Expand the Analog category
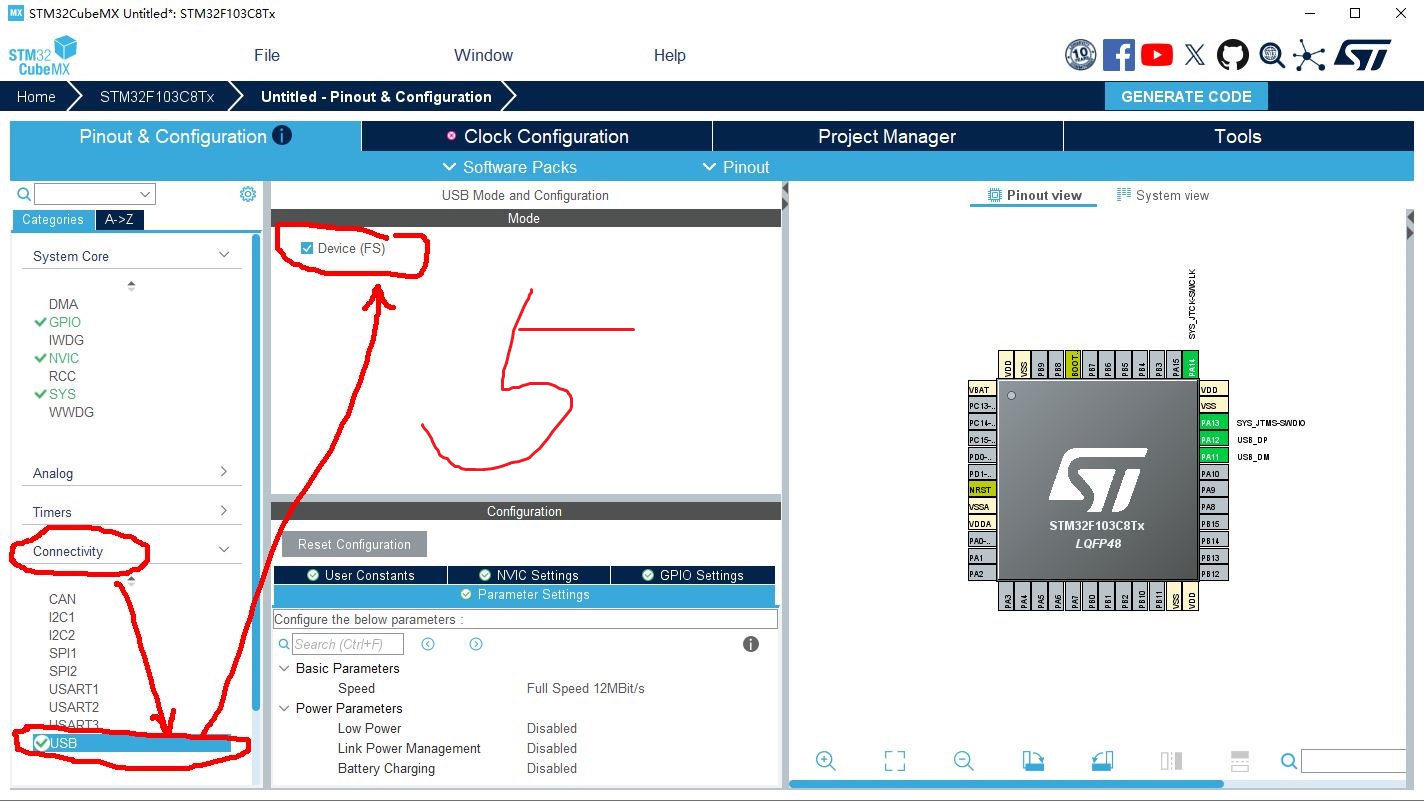The width and height of the screenshot is (1424, 801). 224,471
